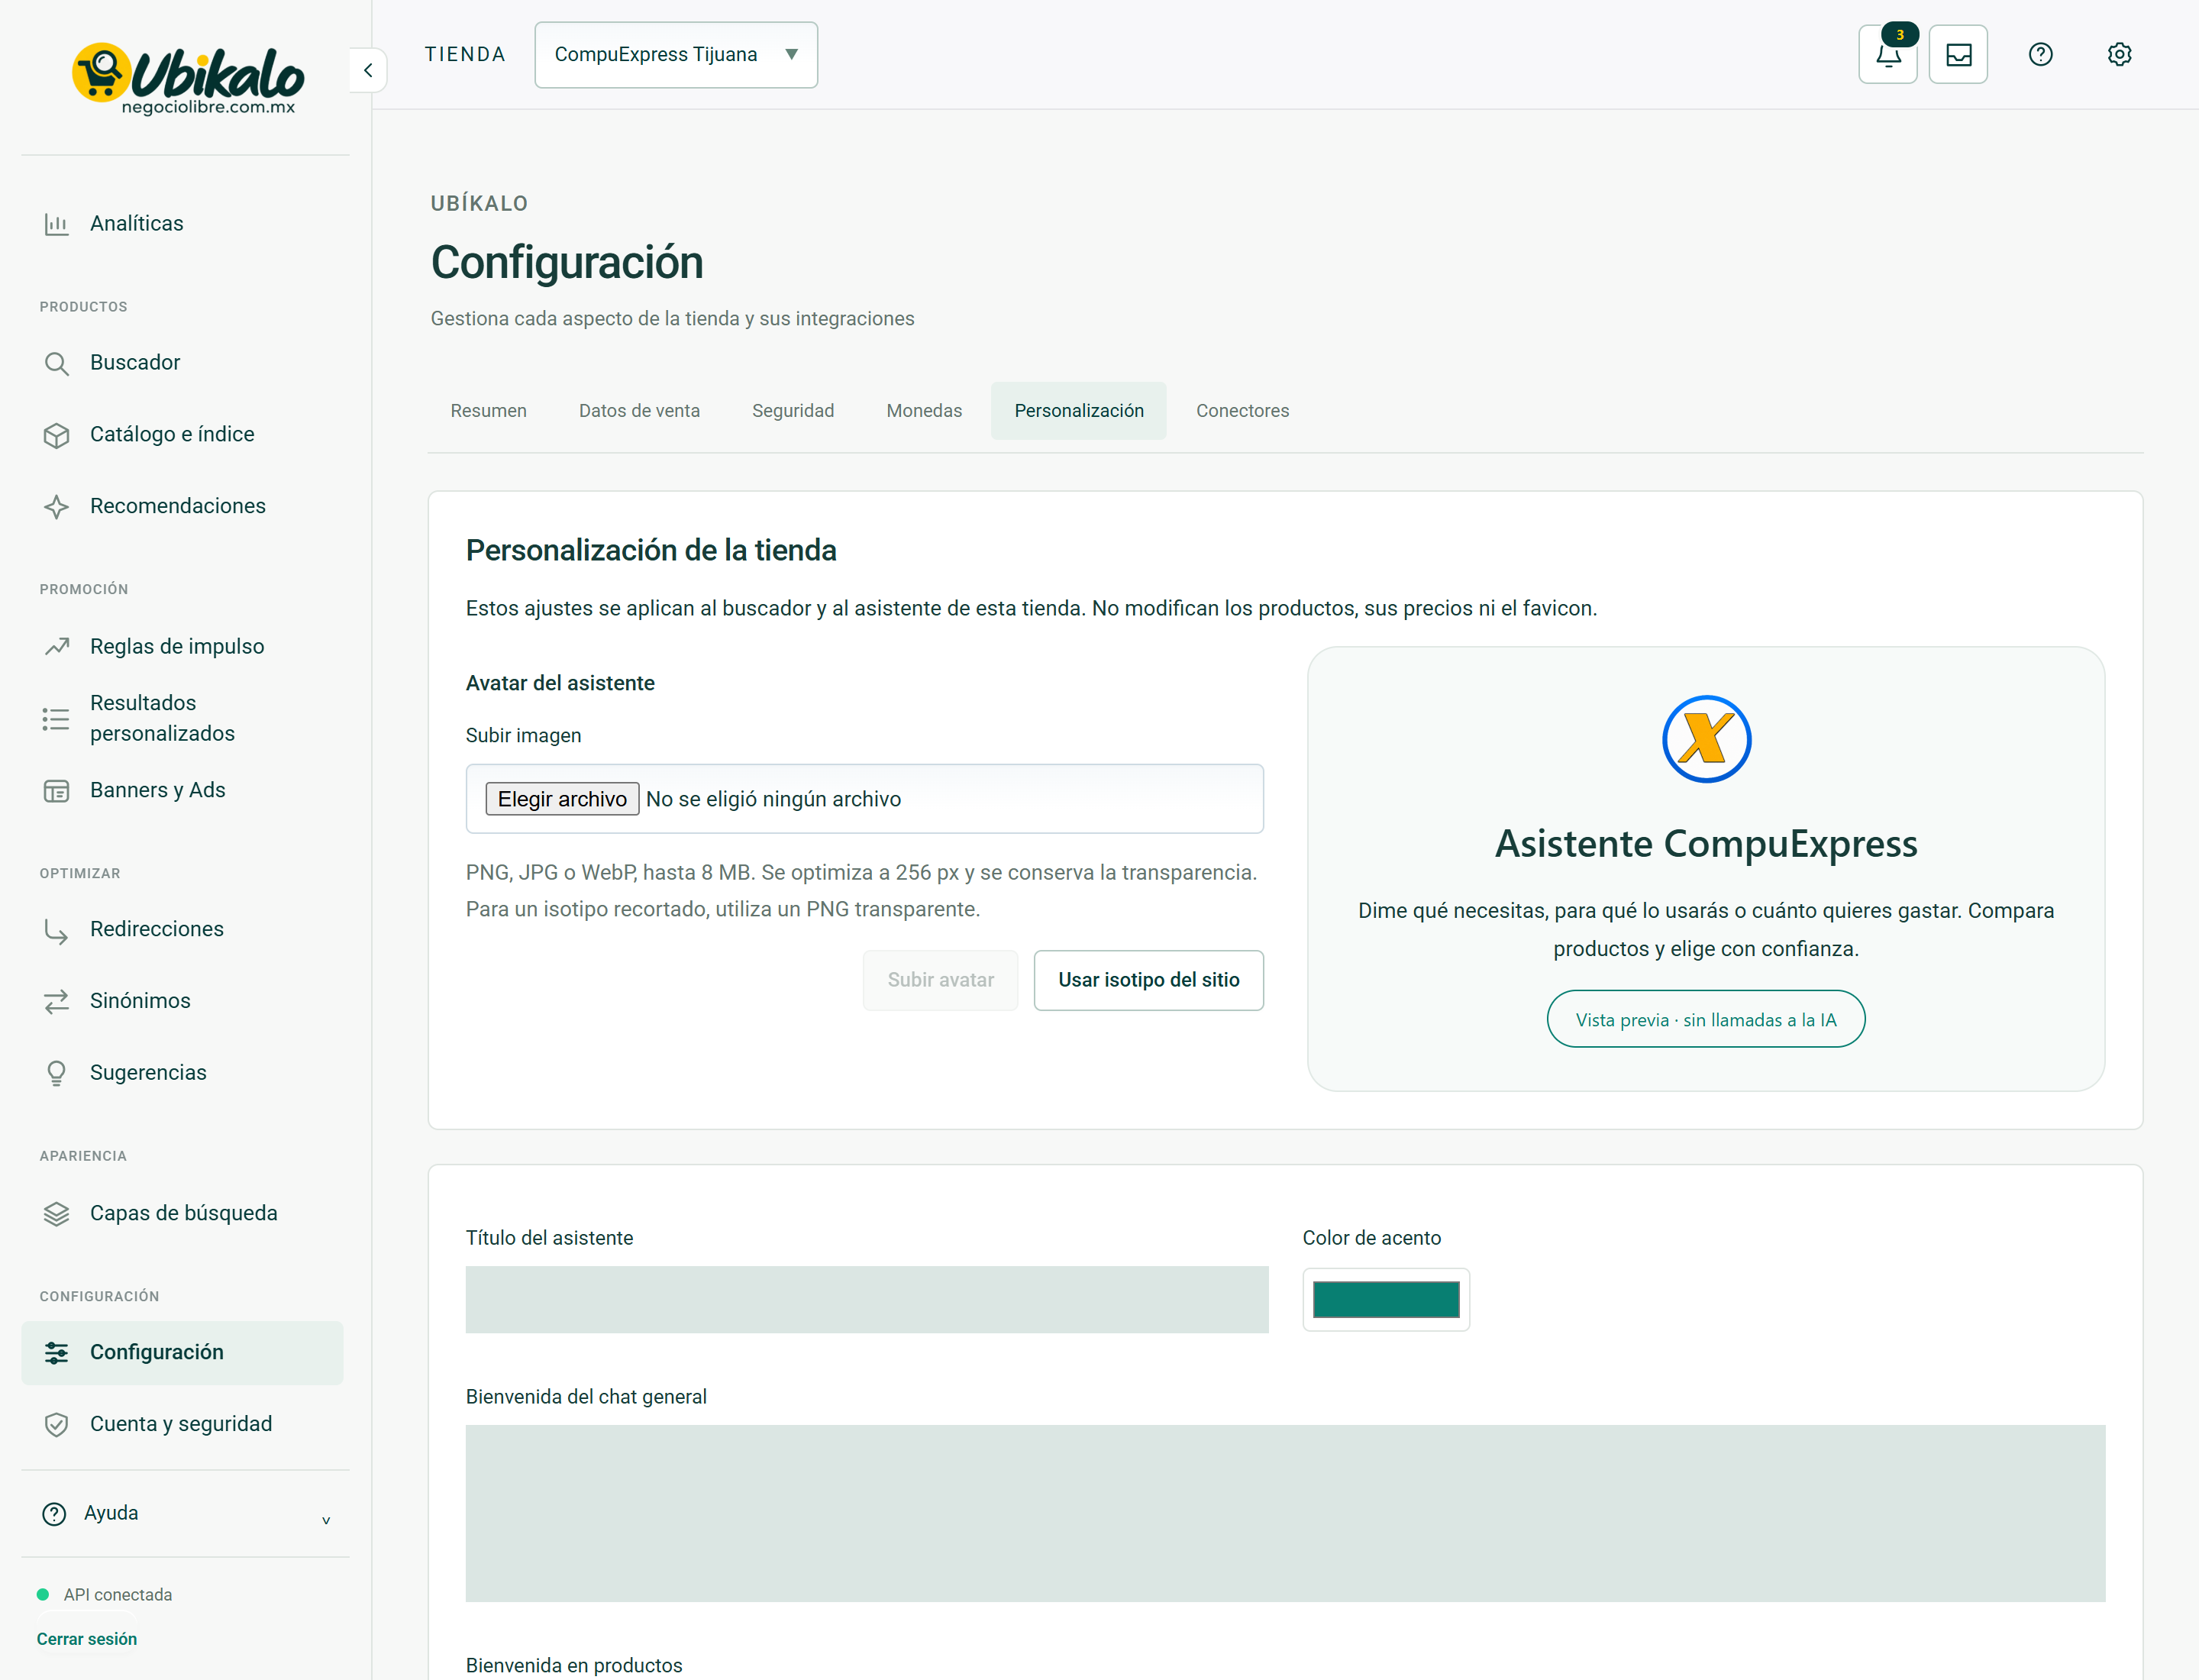Click the Capas de búsqueda layers icon
Image resolution: width=2199 pixels, height=1680 pixels.
click(56, 1214)
